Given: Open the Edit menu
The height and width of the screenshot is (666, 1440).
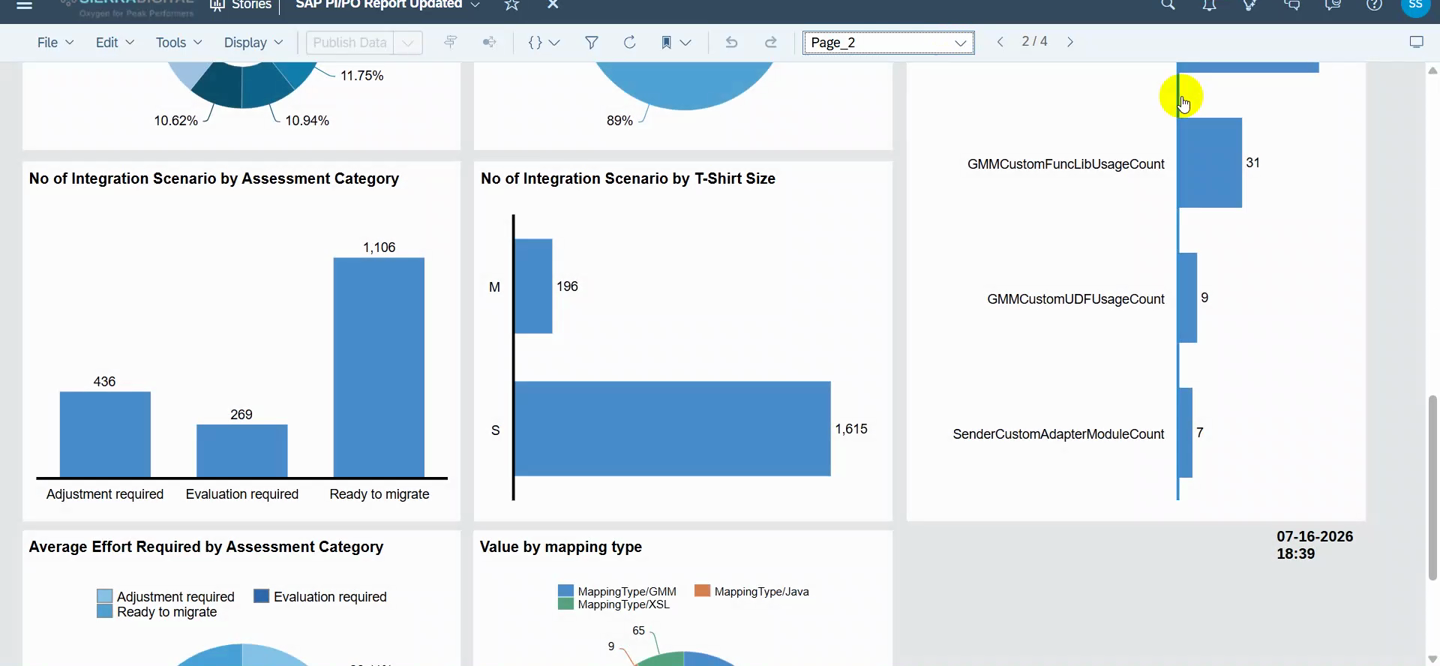Looking at the screenshot, I should coord(114,42).
